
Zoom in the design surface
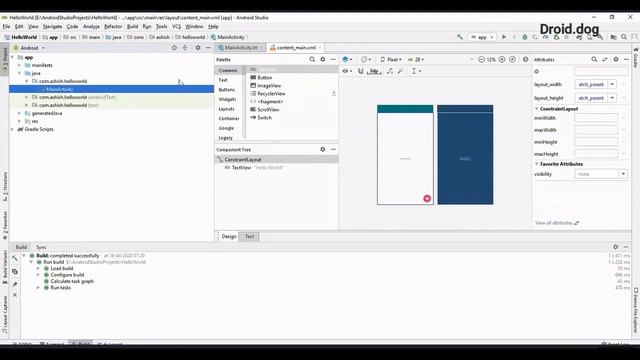502,59
